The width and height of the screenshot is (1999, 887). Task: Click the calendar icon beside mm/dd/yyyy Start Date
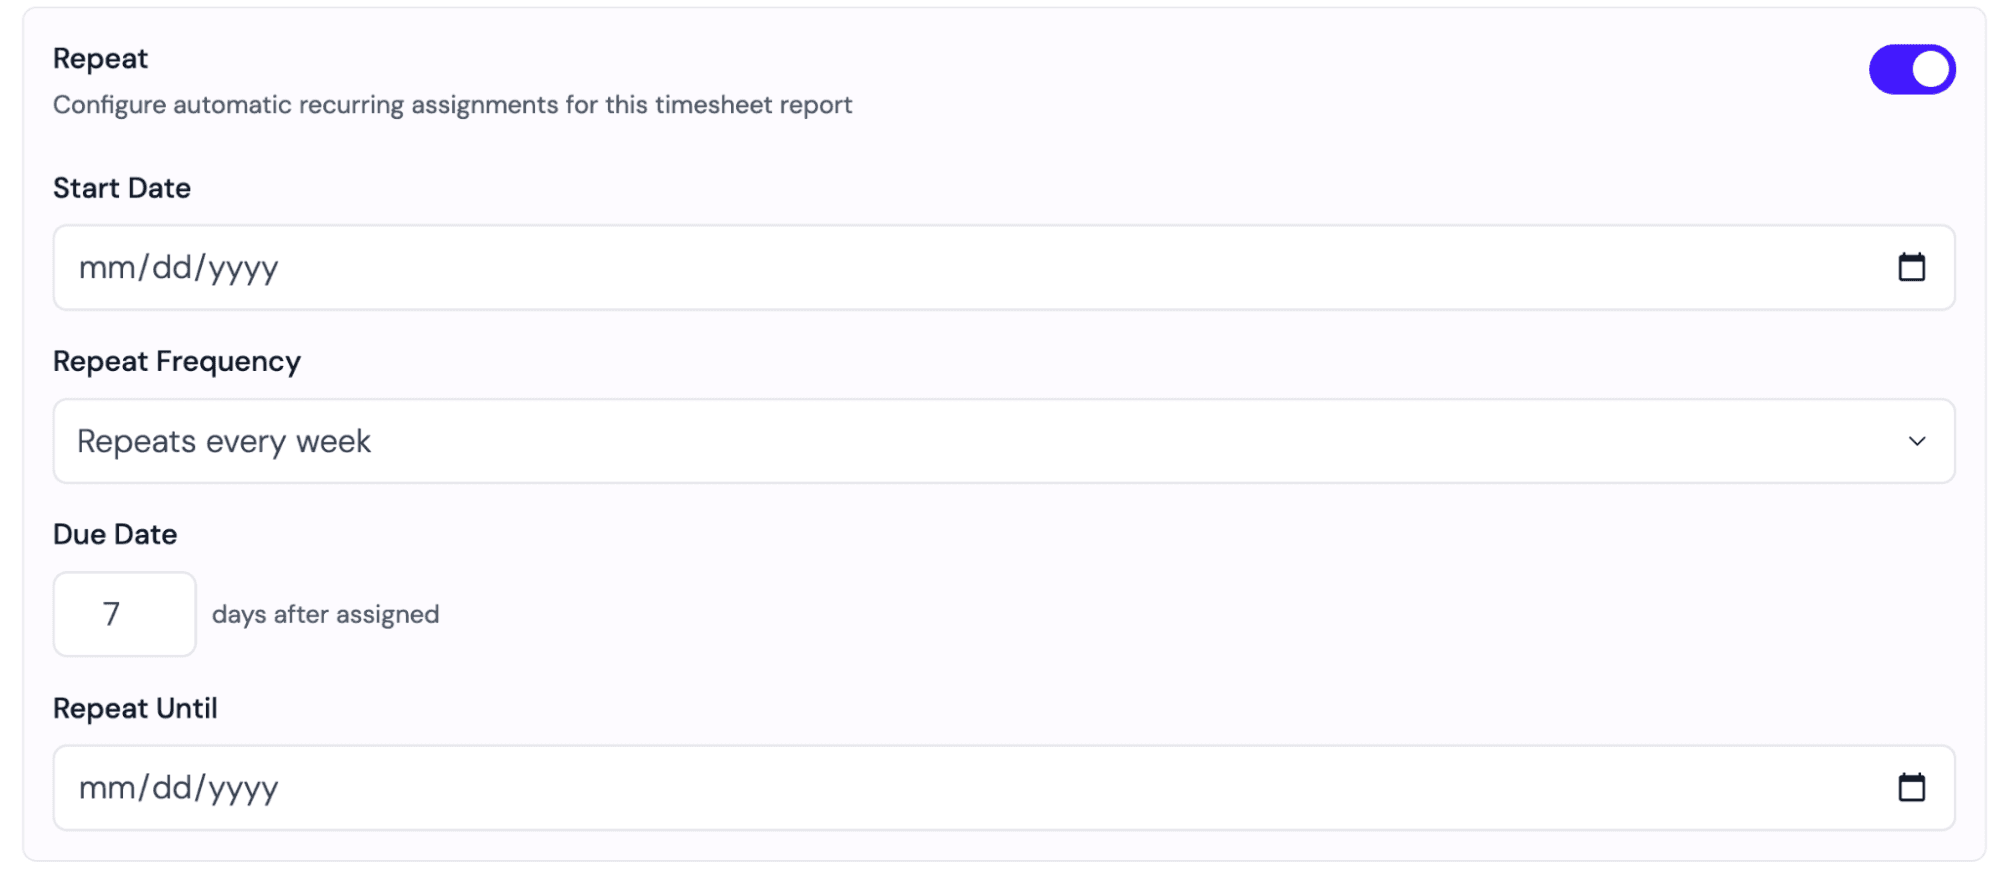point(1913,267)
